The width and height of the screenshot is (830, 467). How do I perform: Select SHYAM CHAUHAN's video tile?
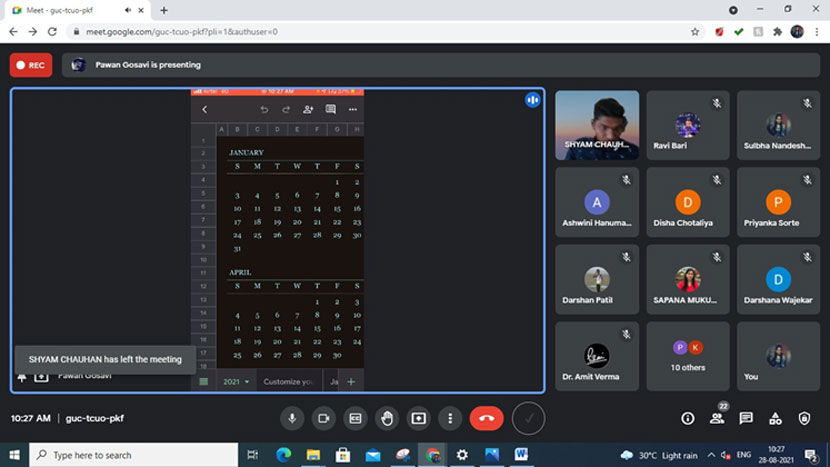click(x=597, y=125)
